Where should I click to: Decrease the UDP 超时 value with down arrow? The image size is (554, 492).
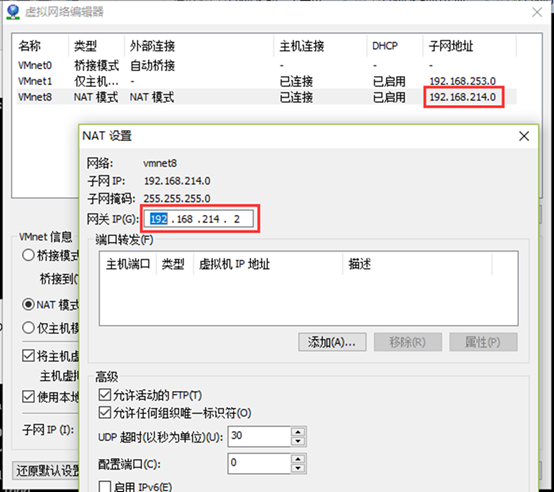298,441
